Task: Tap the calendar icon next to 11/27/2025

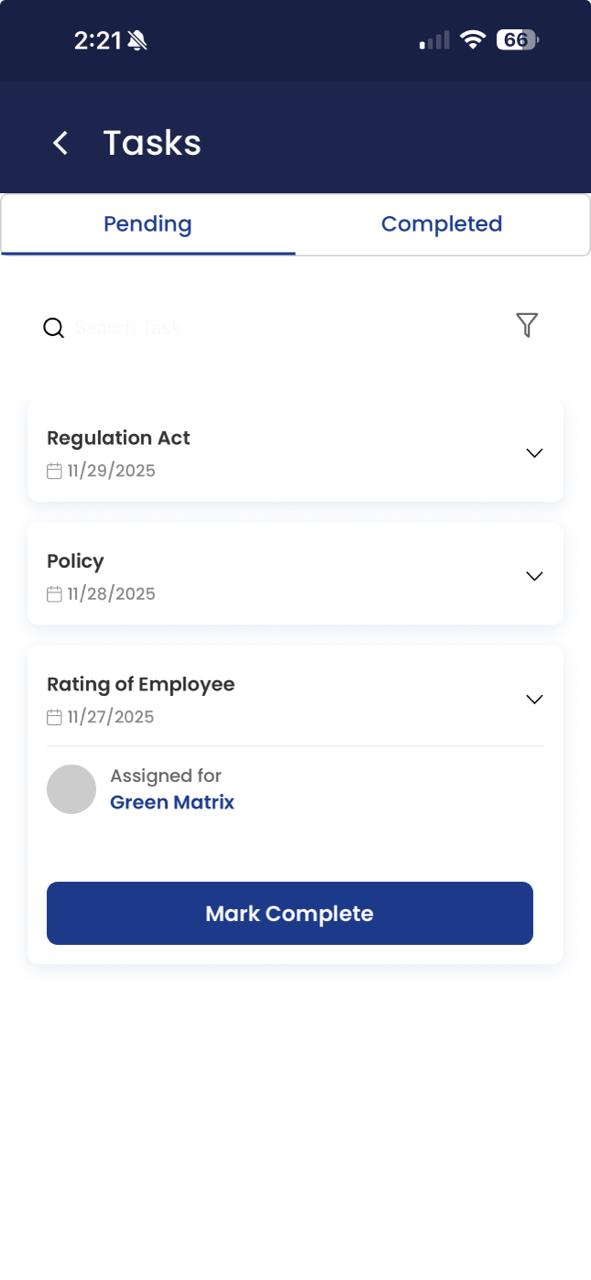Action: 55,717
